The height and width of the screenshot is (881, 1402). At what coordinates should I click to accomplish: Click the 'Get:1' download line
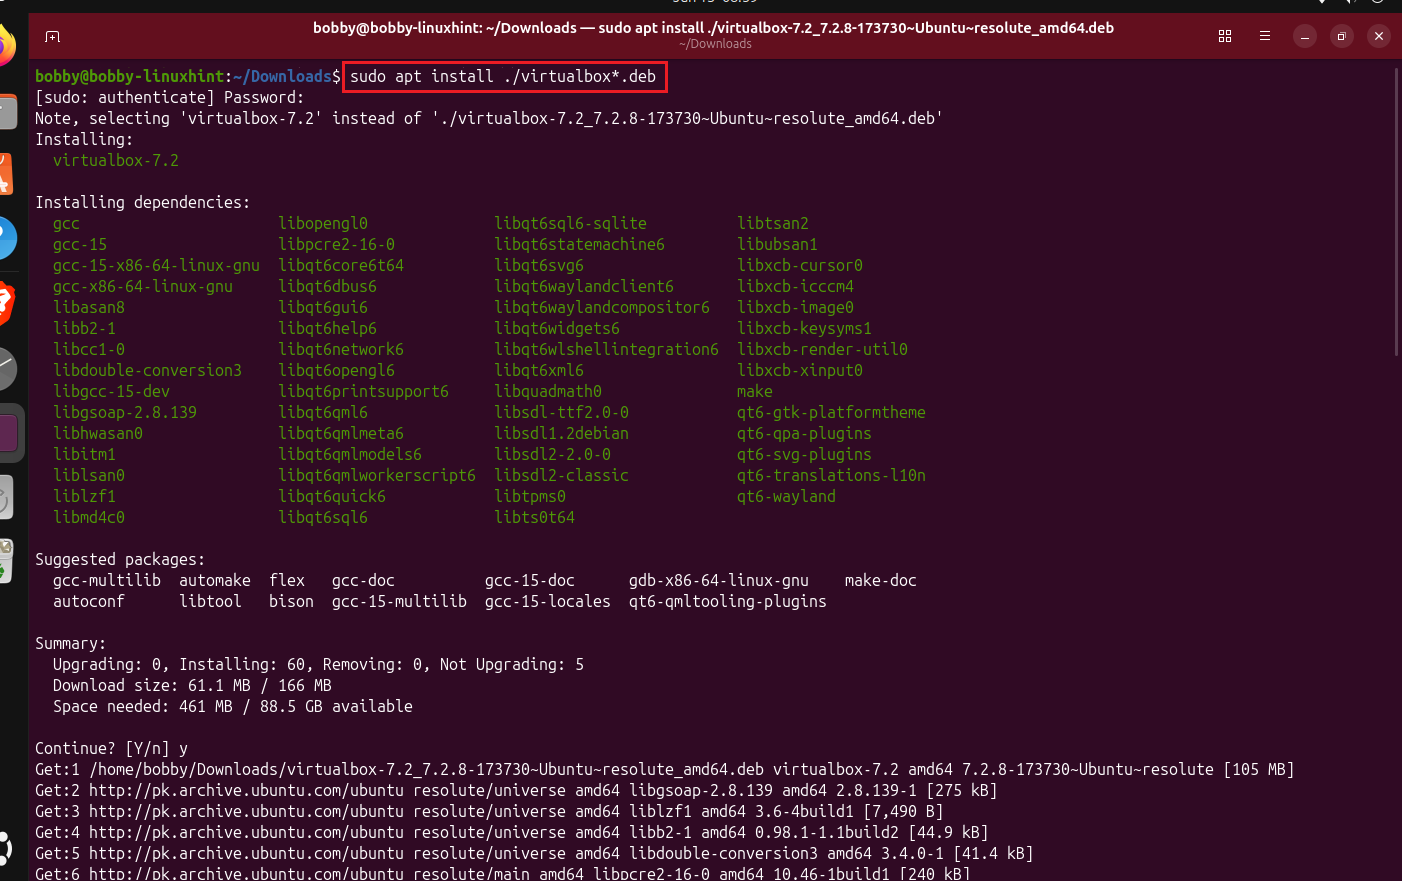coord(665,769)
